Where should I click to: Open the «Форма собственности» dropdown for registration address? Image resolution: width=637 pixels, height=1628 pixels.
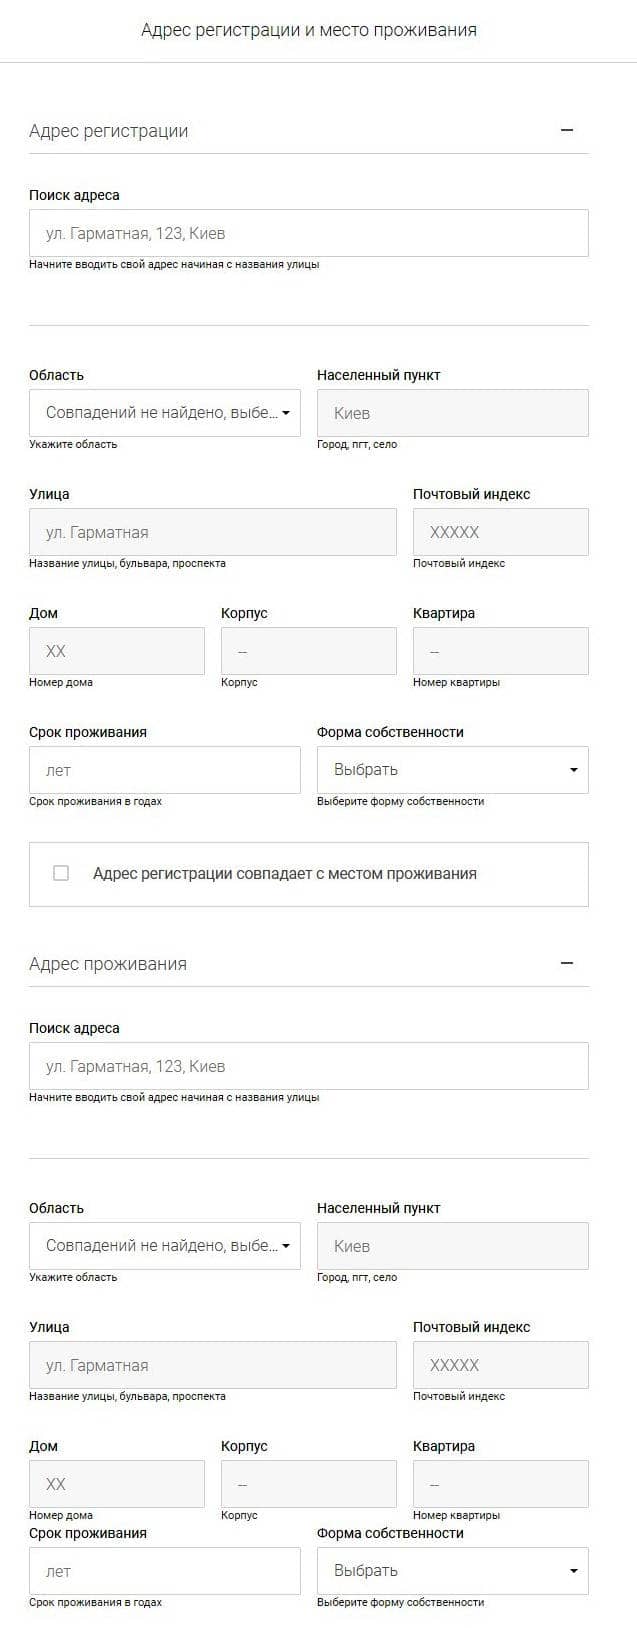pos(452,769)
